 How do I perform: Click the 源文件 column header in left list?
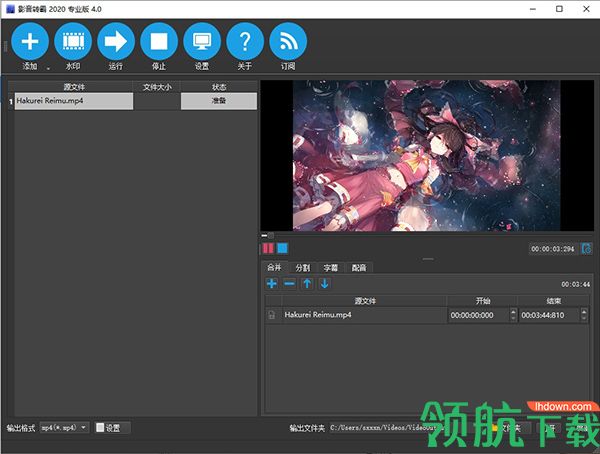(x=74, y=87)
